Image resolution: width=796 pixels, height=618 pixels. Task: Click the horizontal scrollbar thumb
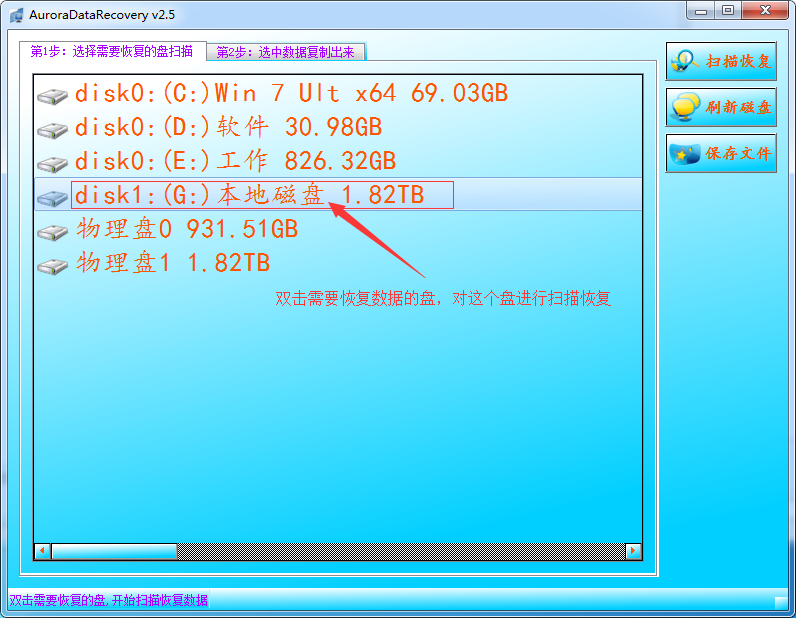(x=114, y=551)
